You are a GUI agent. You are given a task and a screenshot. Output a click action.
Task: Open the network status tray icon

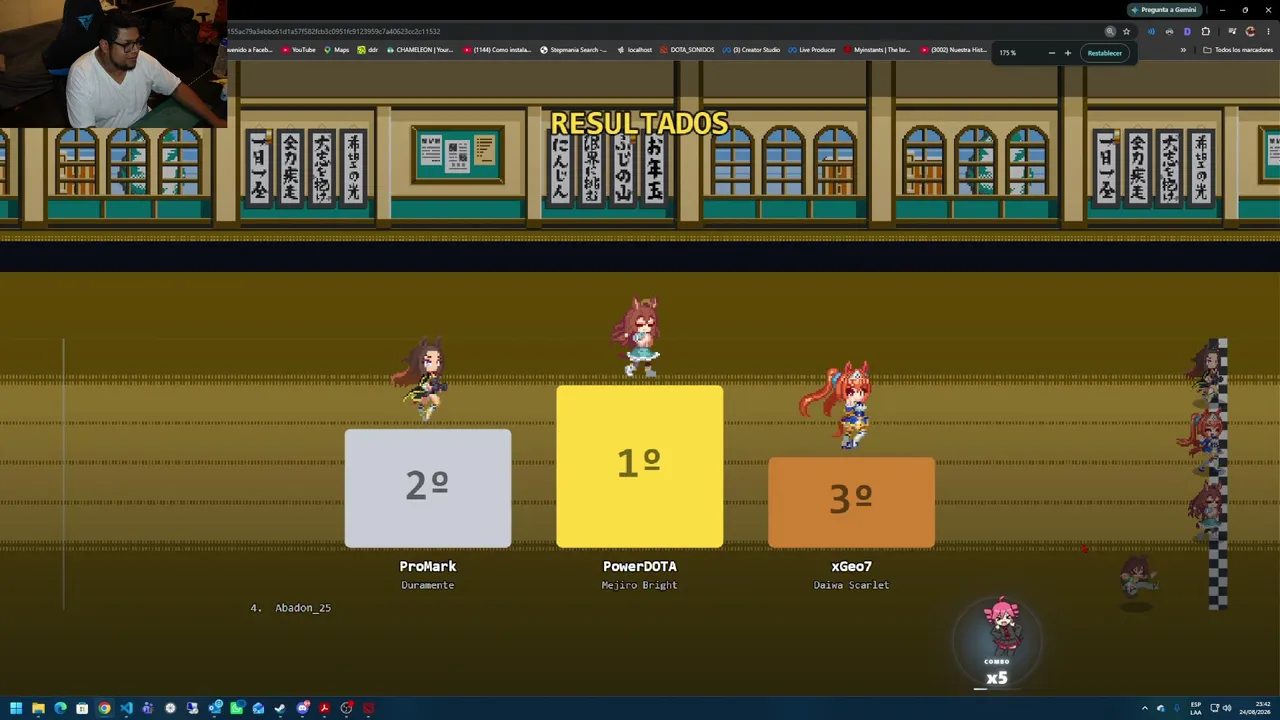click(x=1214, y=709)
